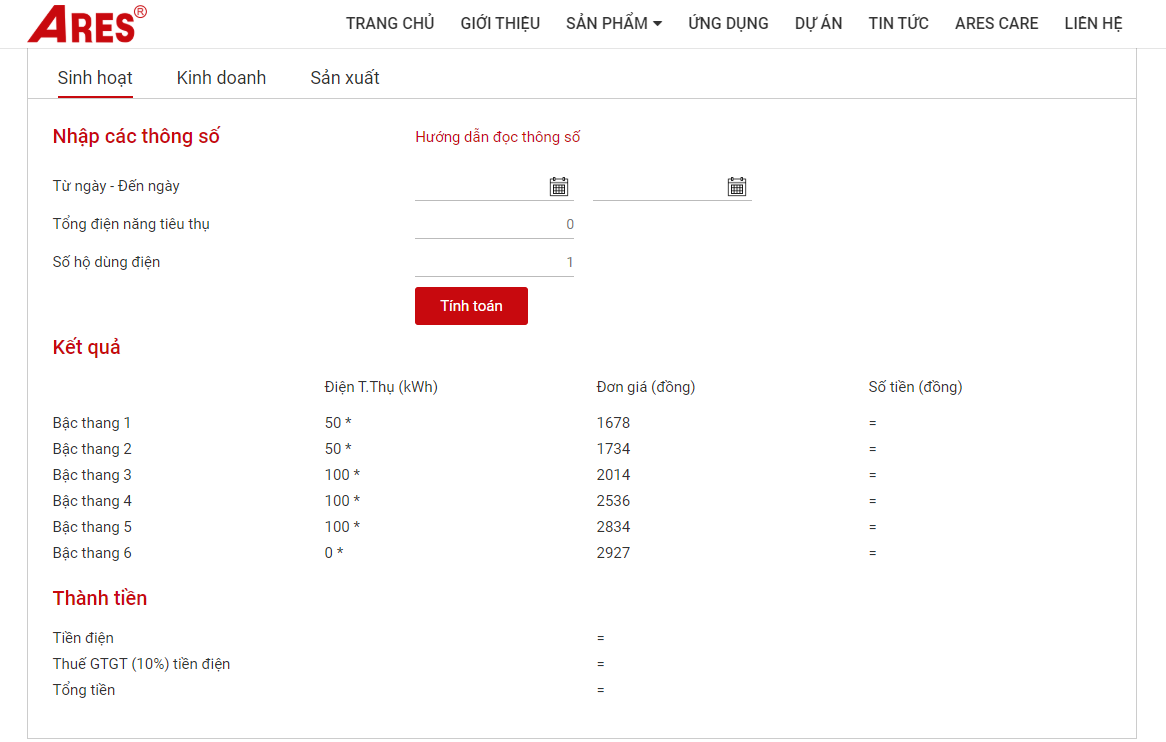
Task: Navigate to ỨNG DỤNG page
Action: 728,23
